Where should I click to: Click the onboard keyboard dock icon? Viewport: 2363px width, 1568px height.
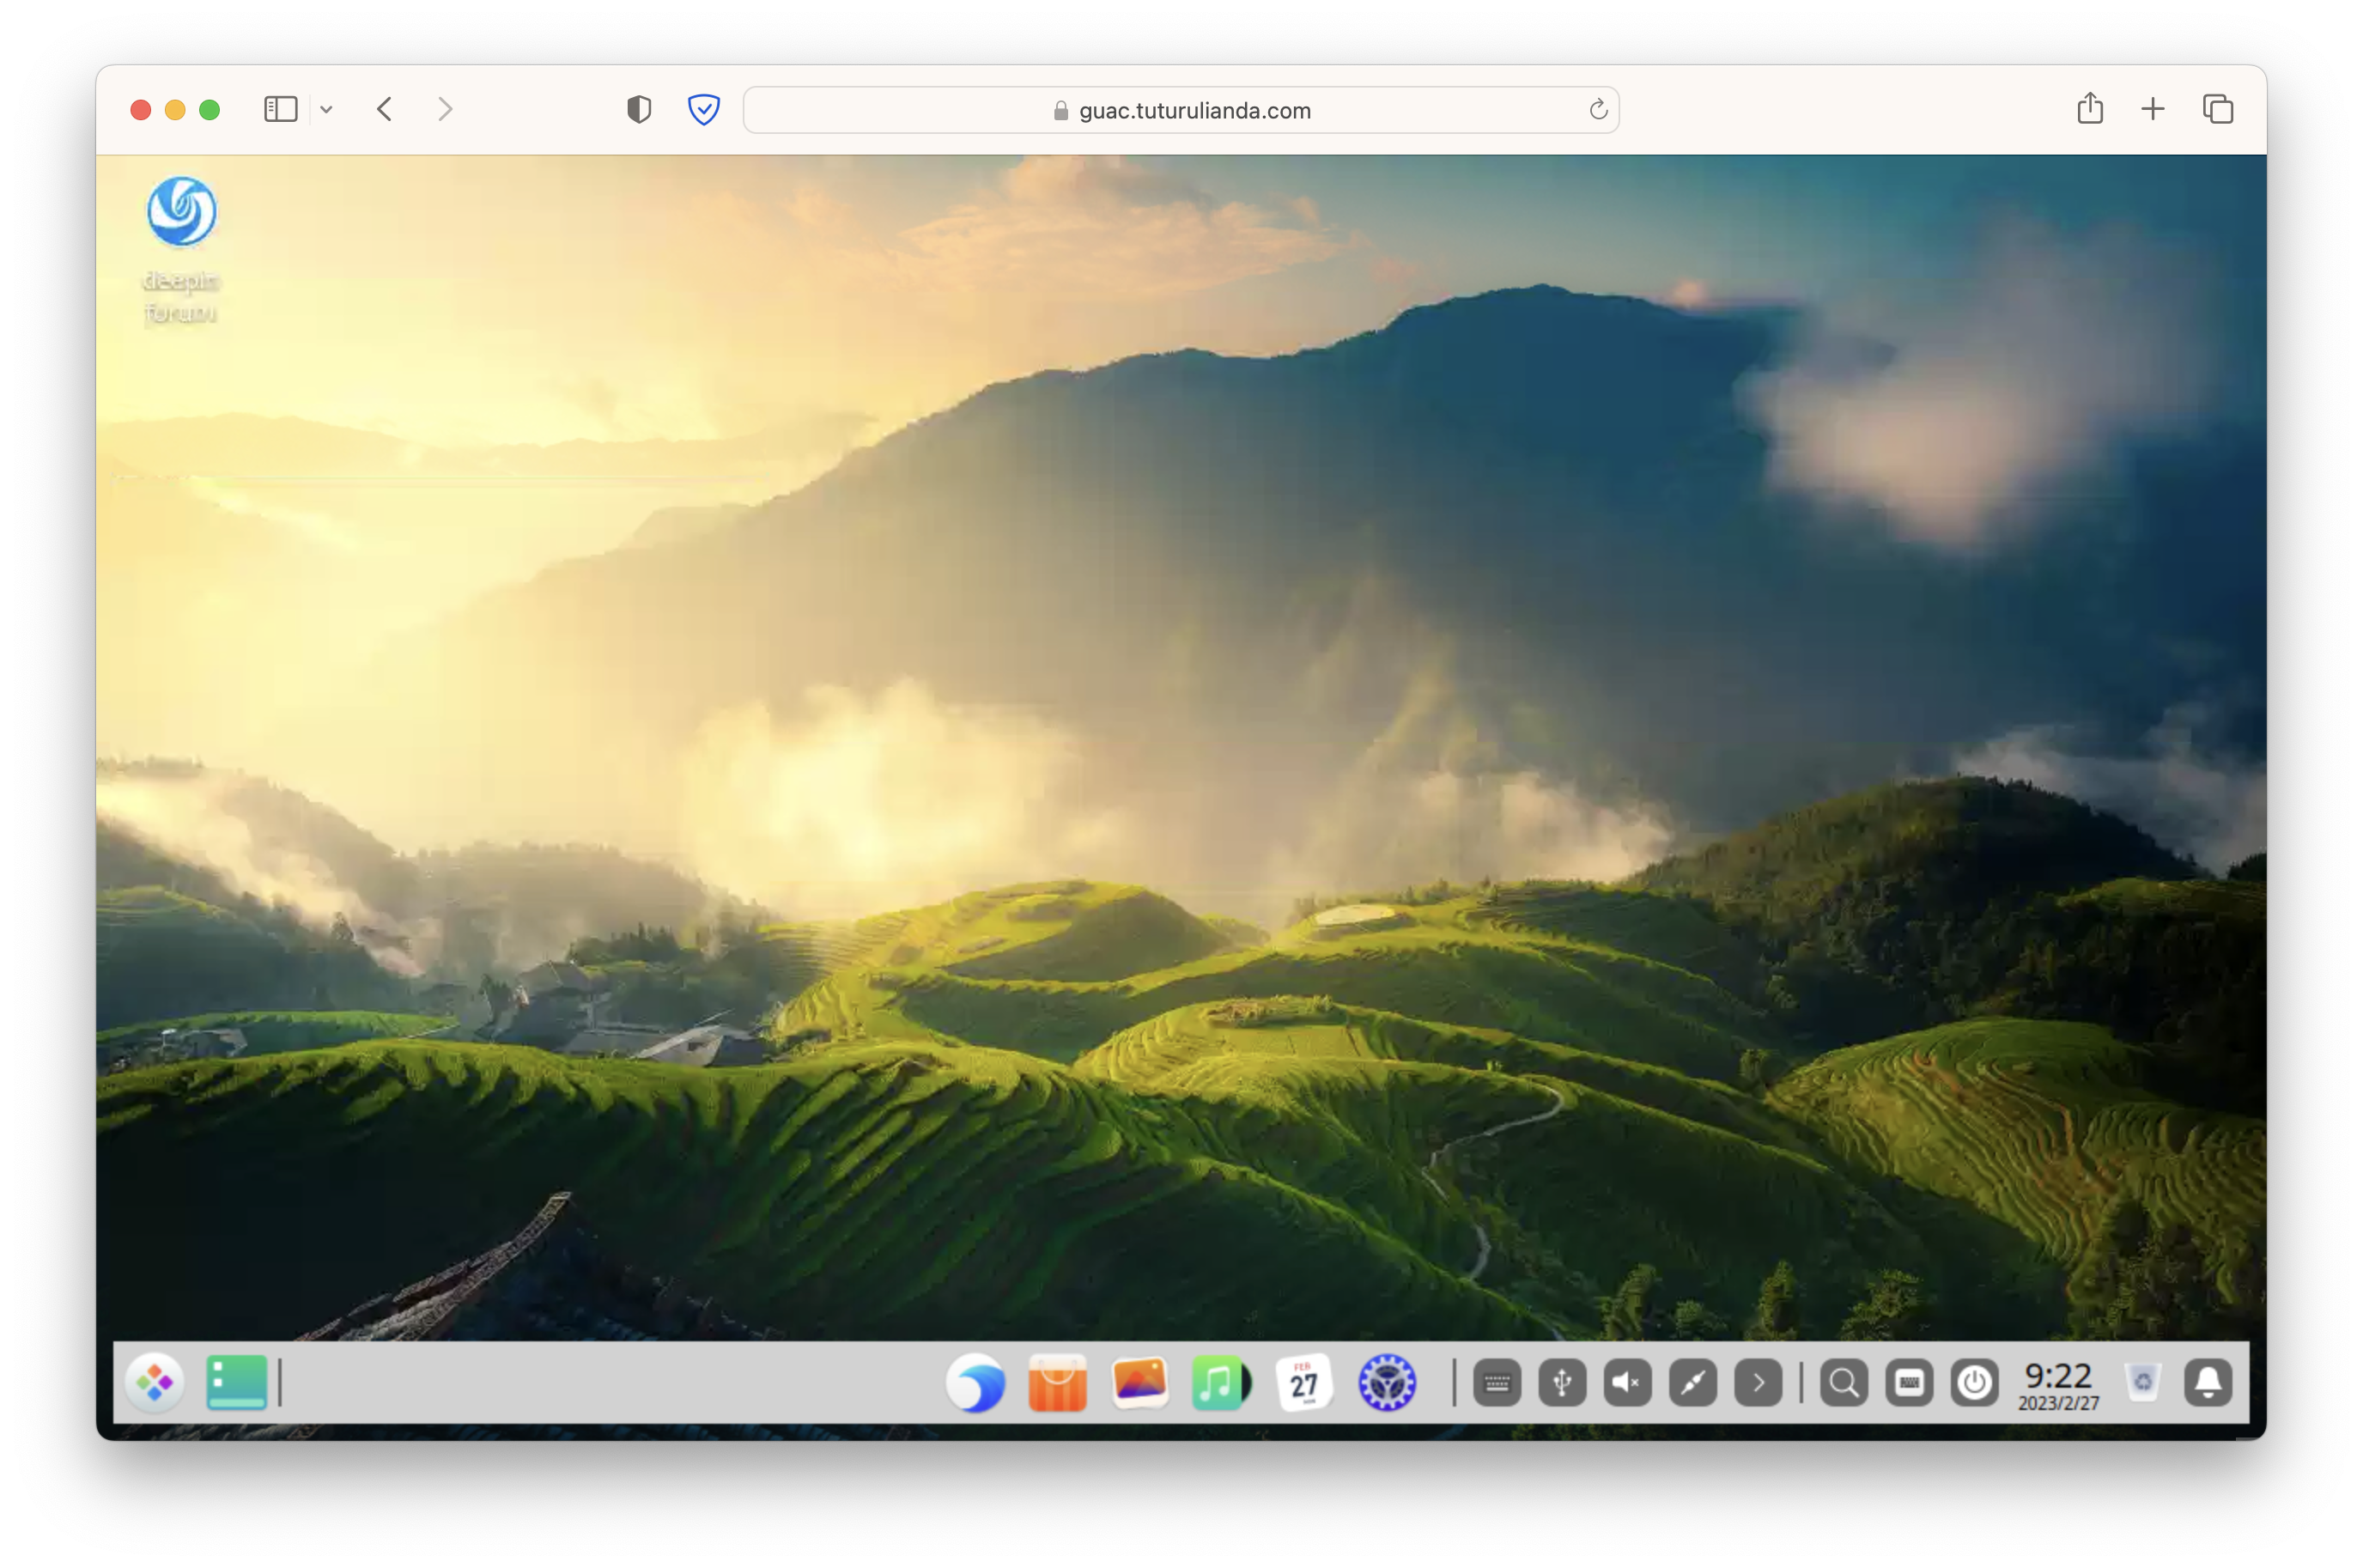click(x=1909, y=1383)
